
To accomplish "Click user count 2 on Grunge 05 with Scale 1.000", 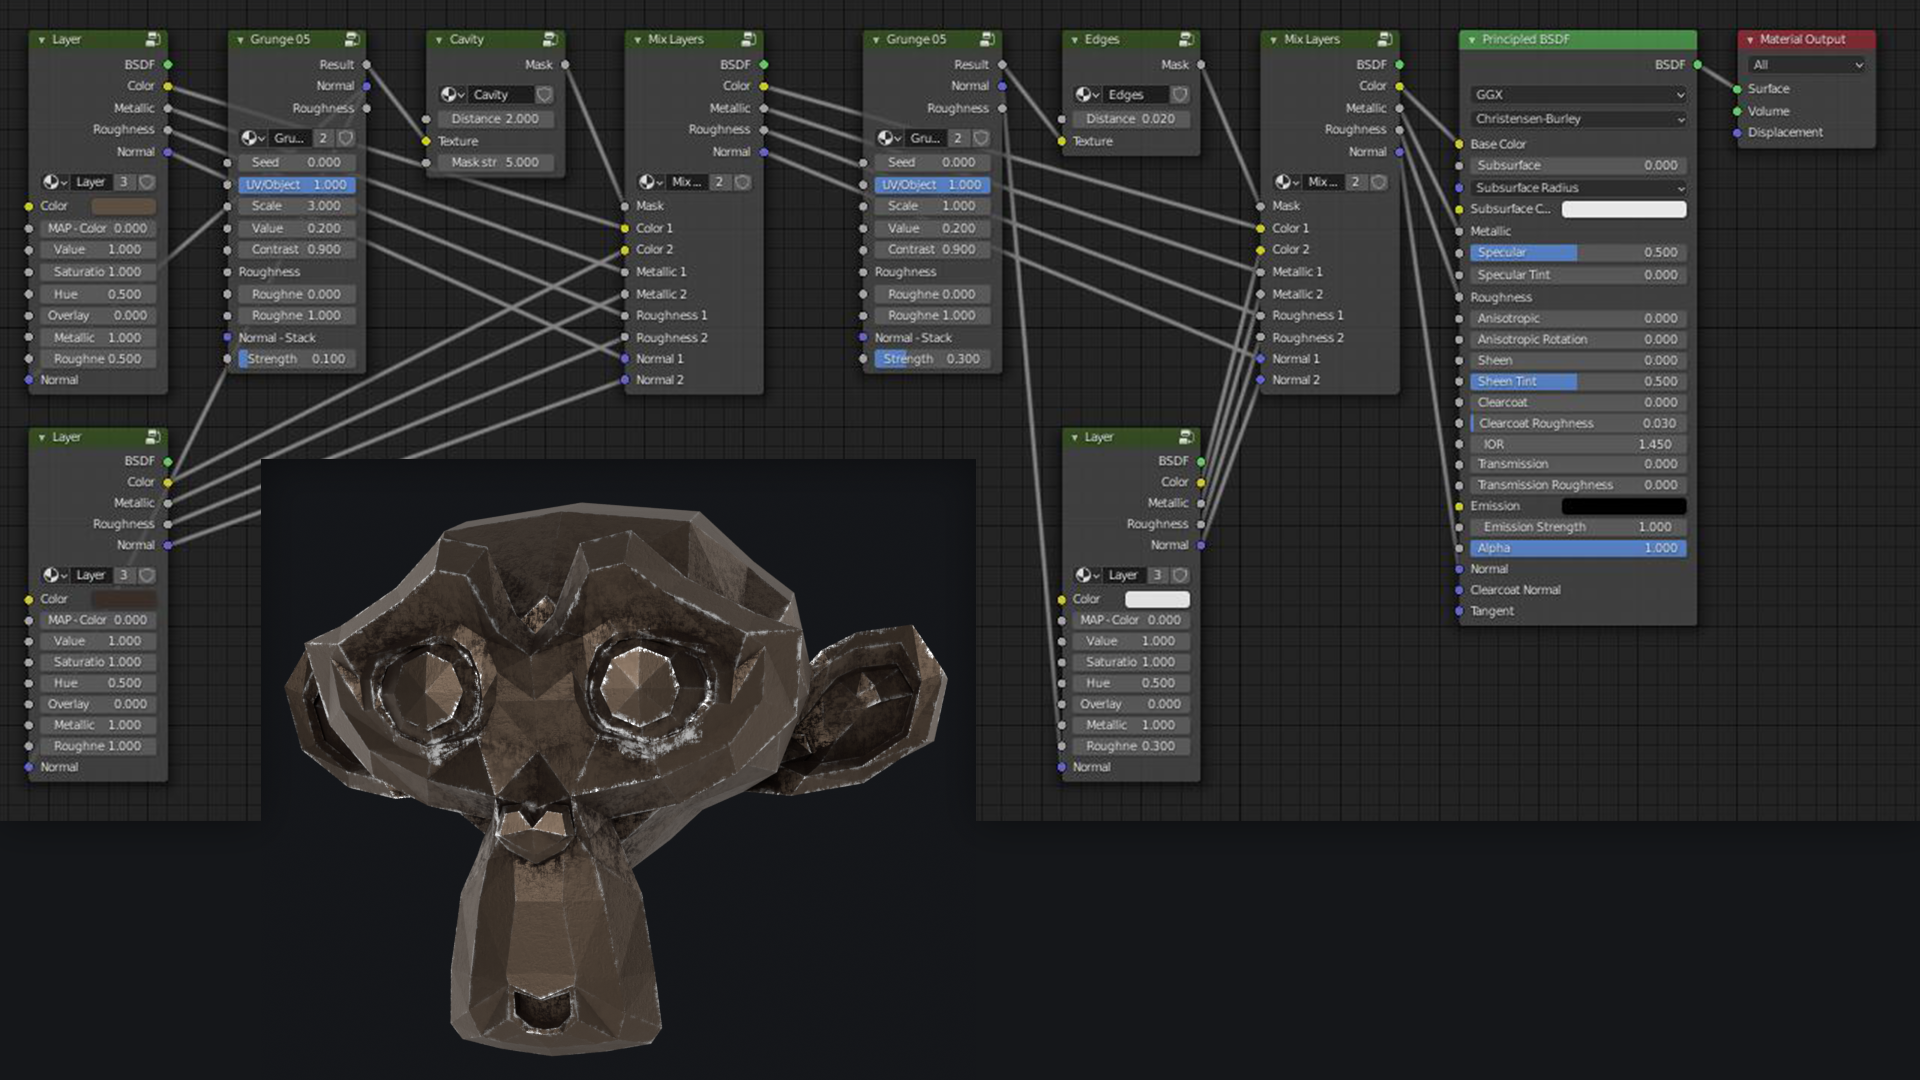I will (x=958, y=138).
